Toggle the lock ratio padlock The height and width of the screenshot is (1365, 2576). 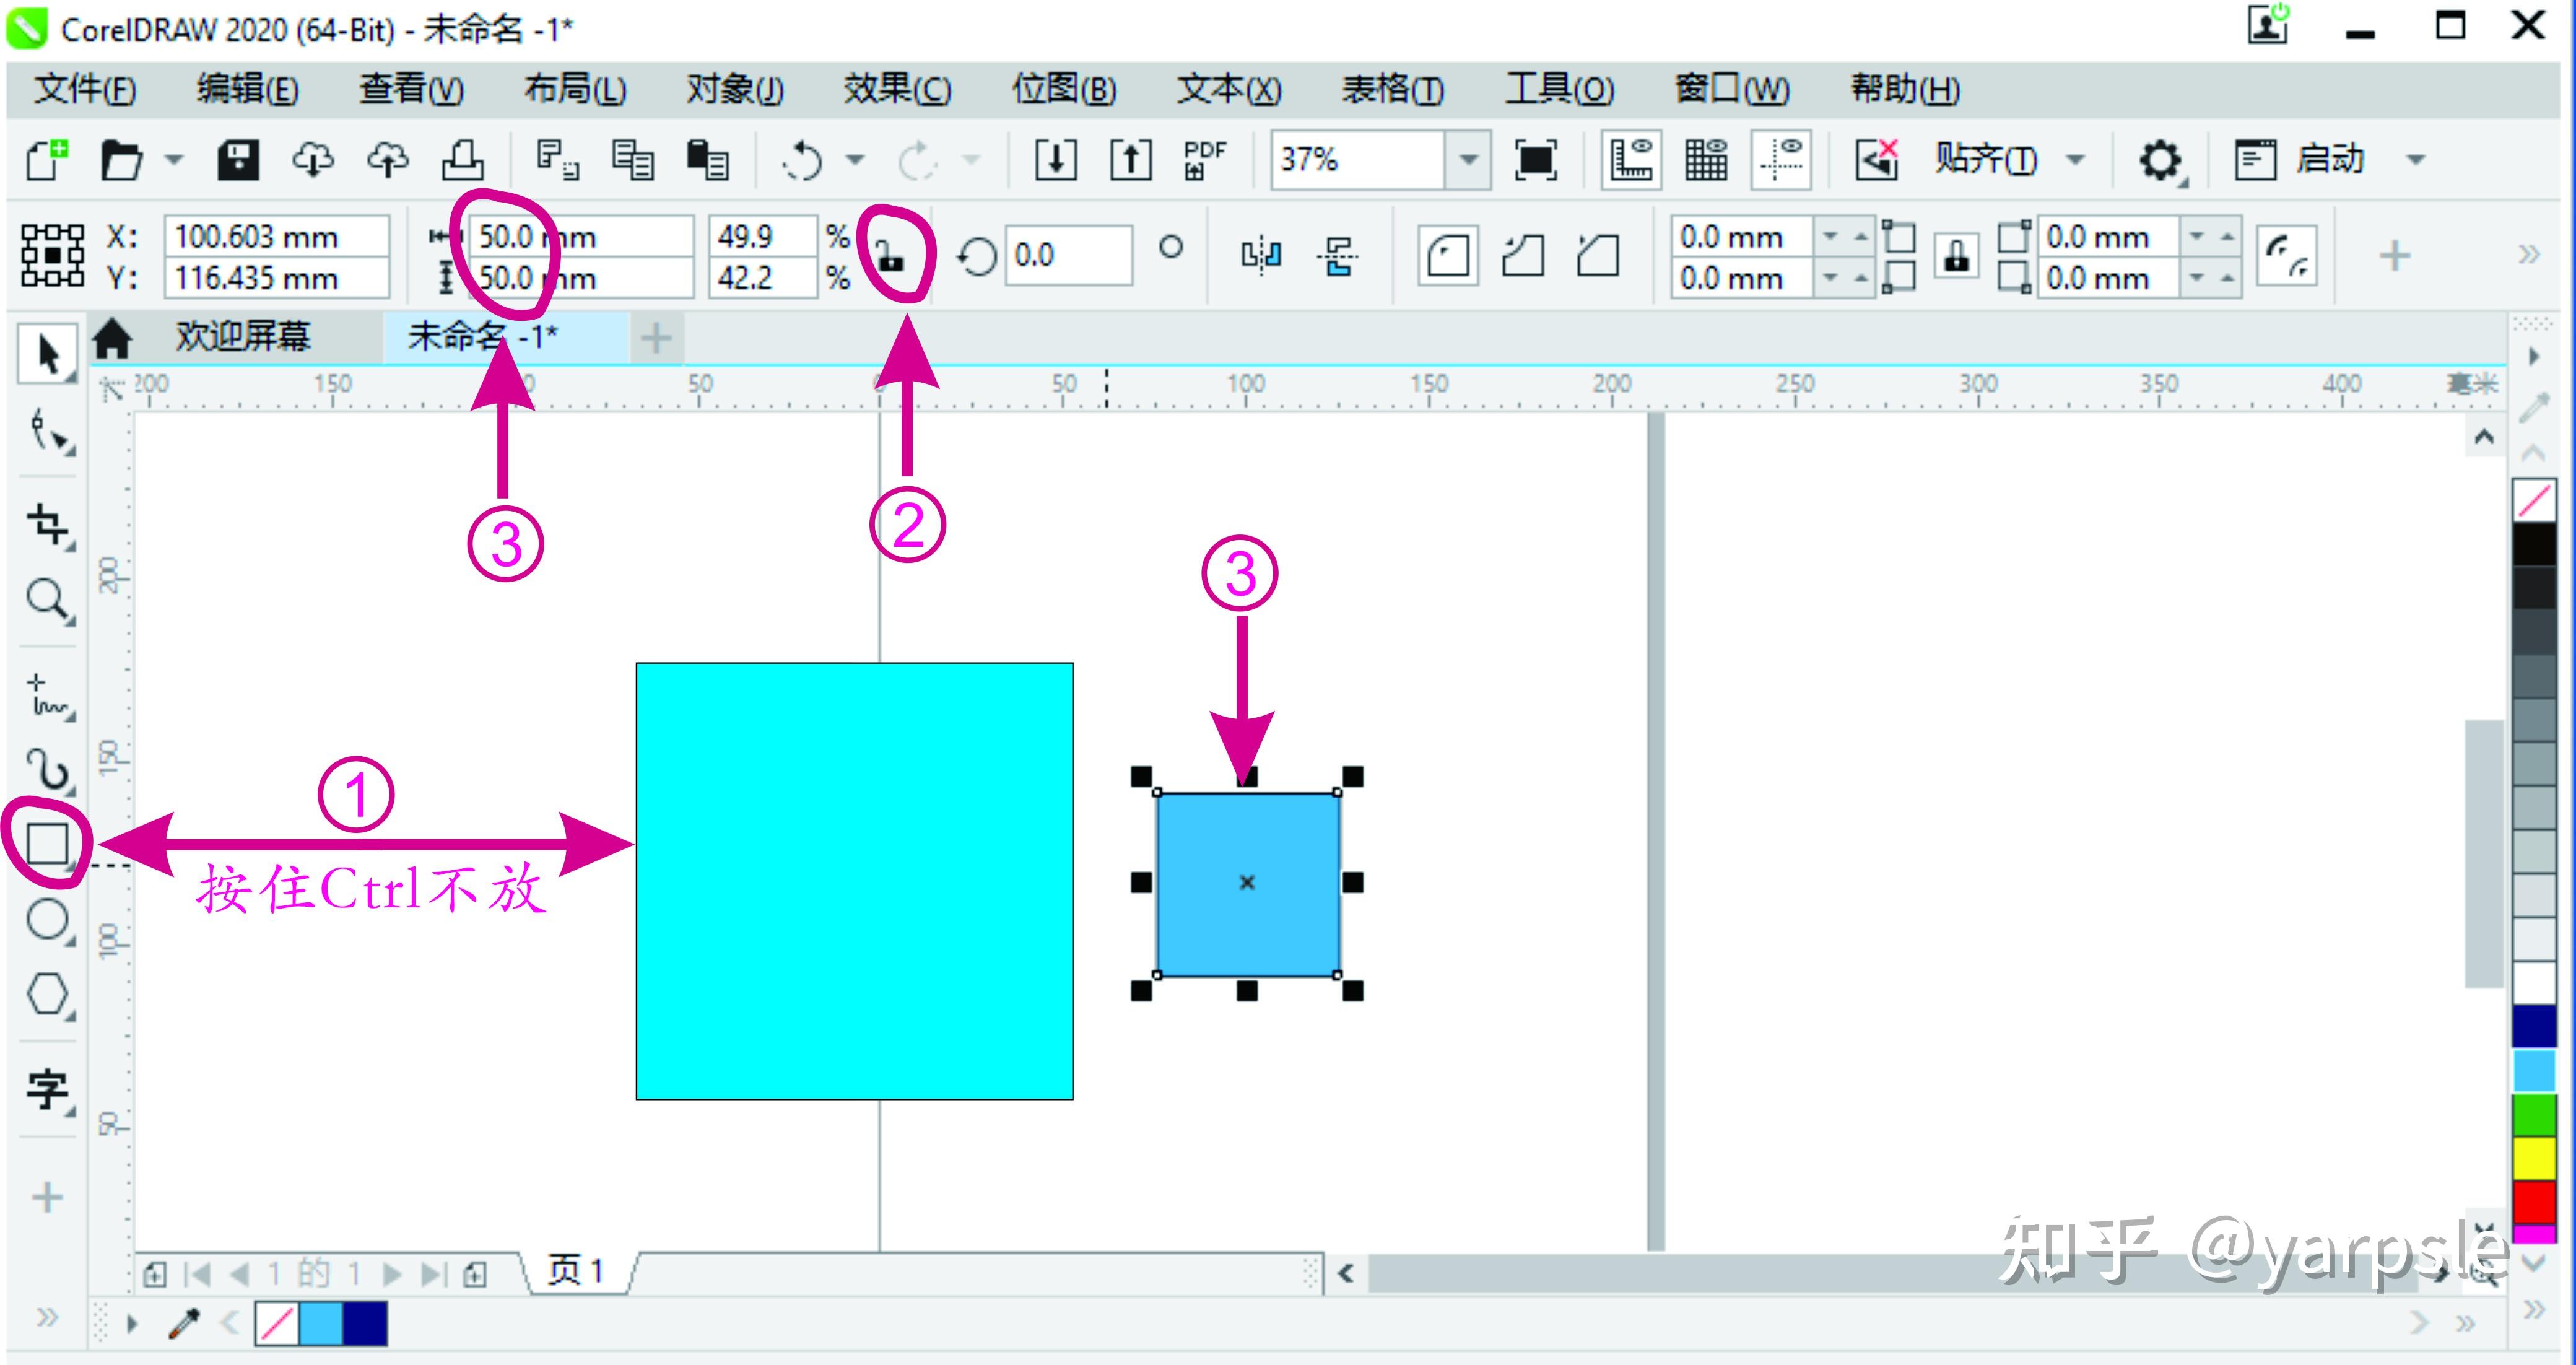(890, 256)
